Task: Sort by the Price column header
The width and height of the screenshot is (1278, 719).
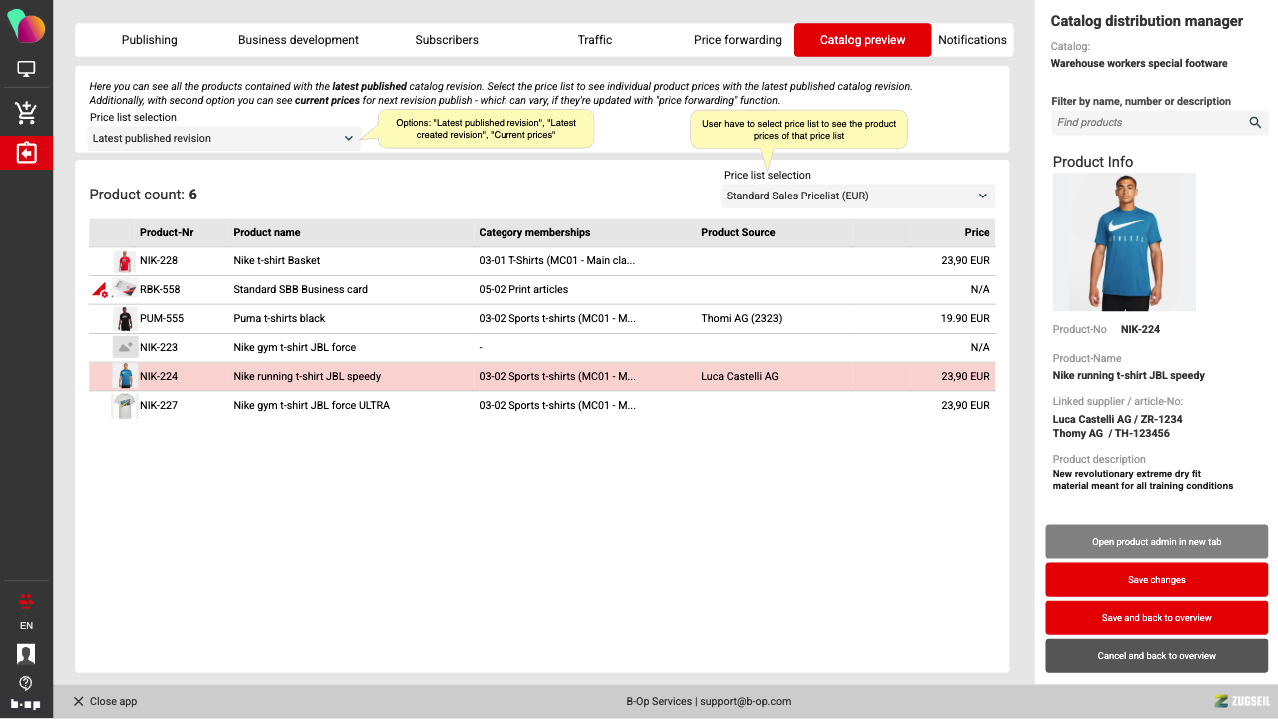Action: pos(976,232)
